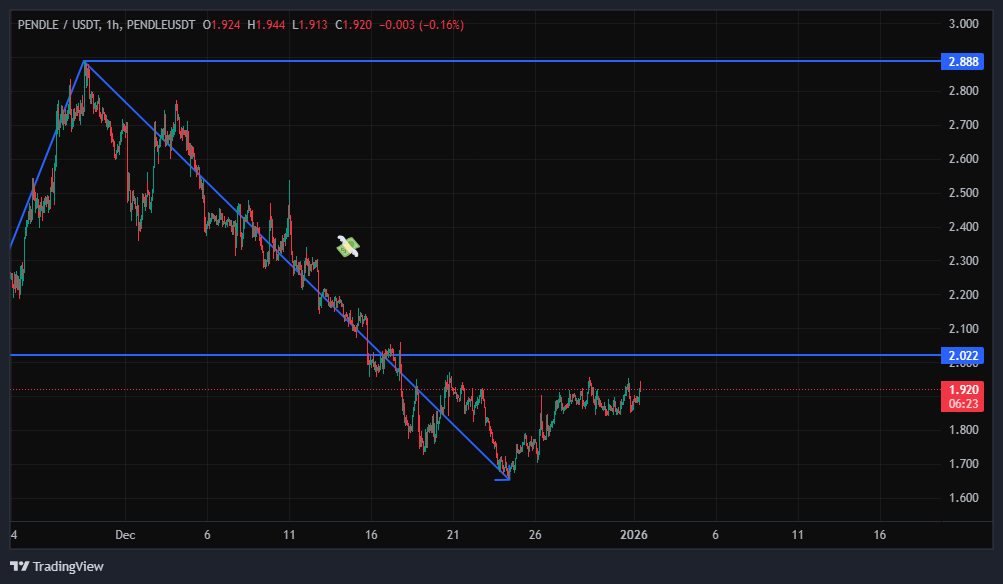Click the TradingView logo
Image resolution: width=1003 pixels, height=584 pixels.
(56, 567)
